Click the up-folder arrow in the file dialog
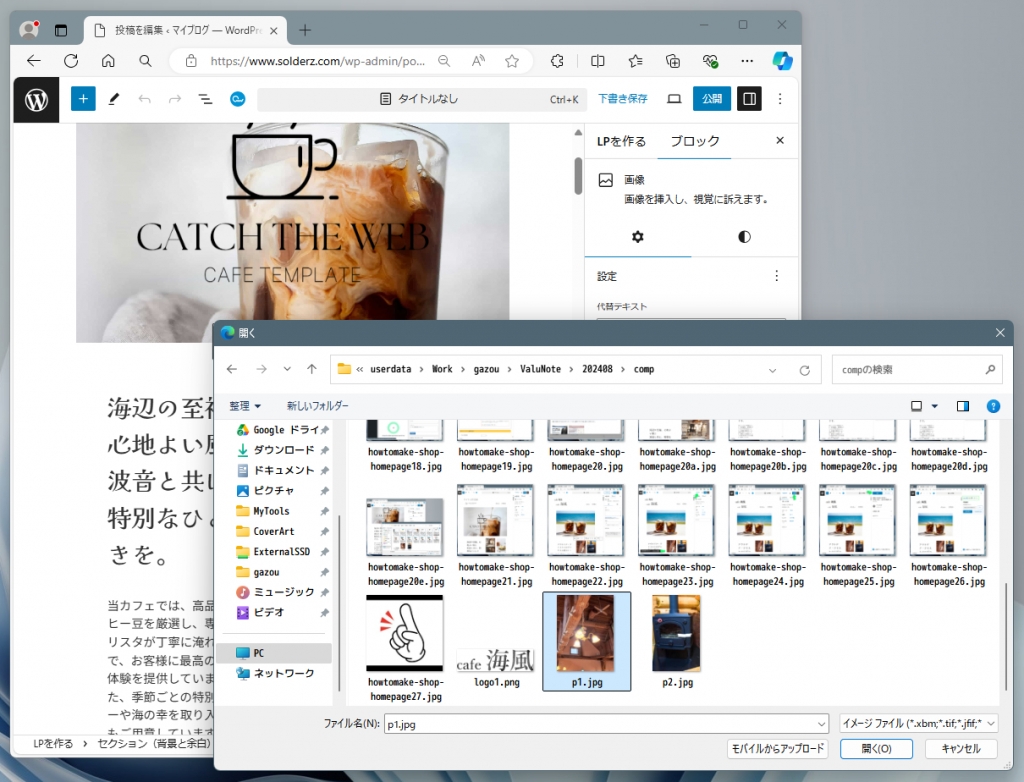The width and height of the screenshot is (1024, 782). pos(312,369)
